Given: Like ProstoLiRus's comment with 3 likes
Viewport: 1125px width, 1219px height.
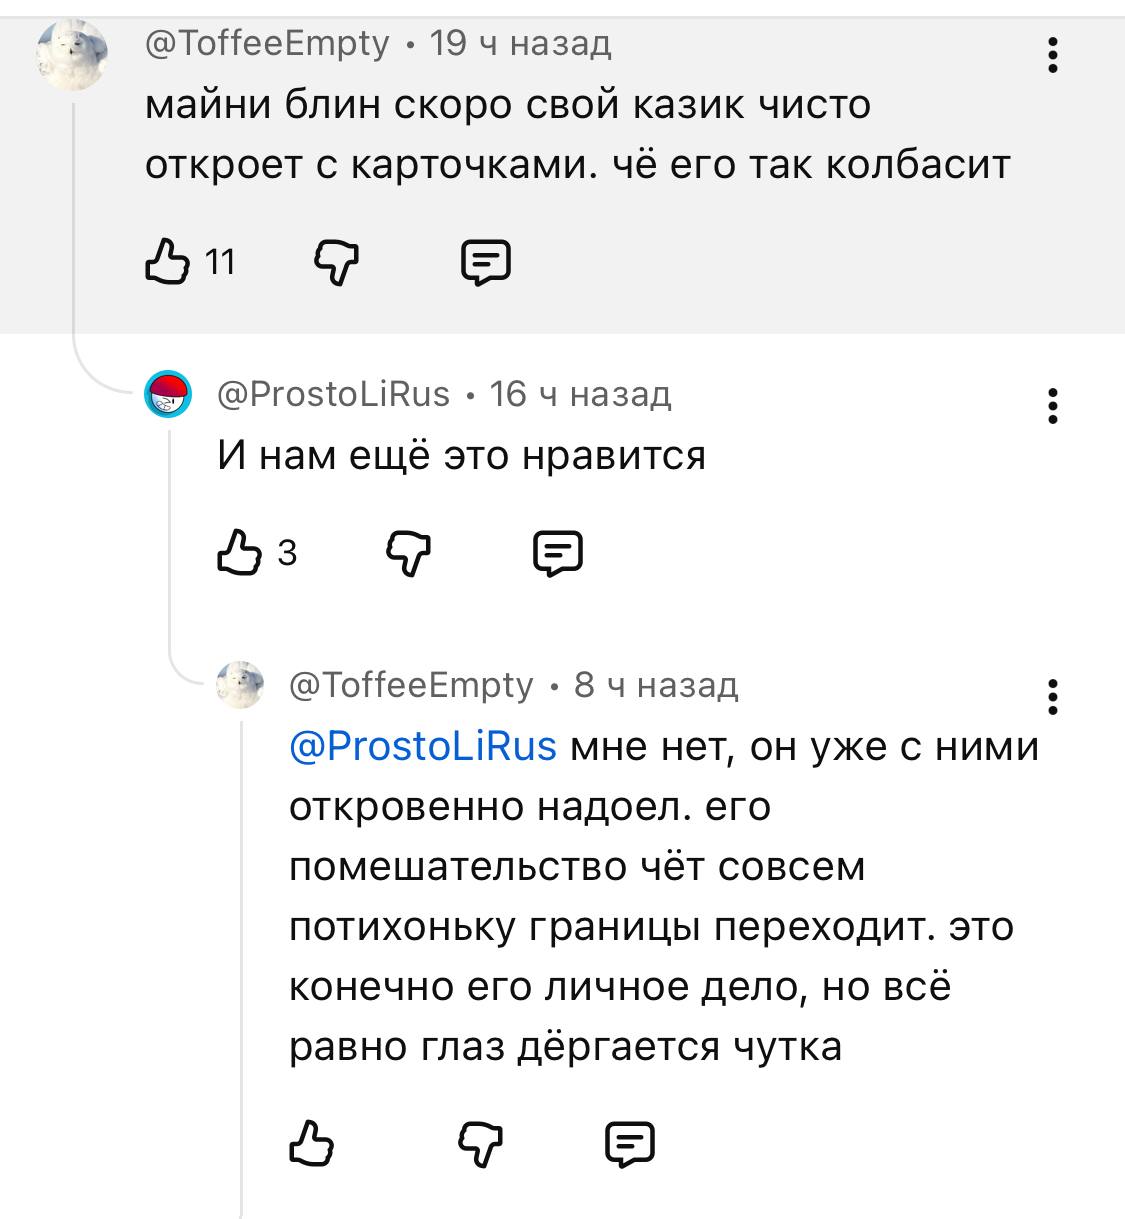Looking at the screenshot, I should (x=238, y=553).
